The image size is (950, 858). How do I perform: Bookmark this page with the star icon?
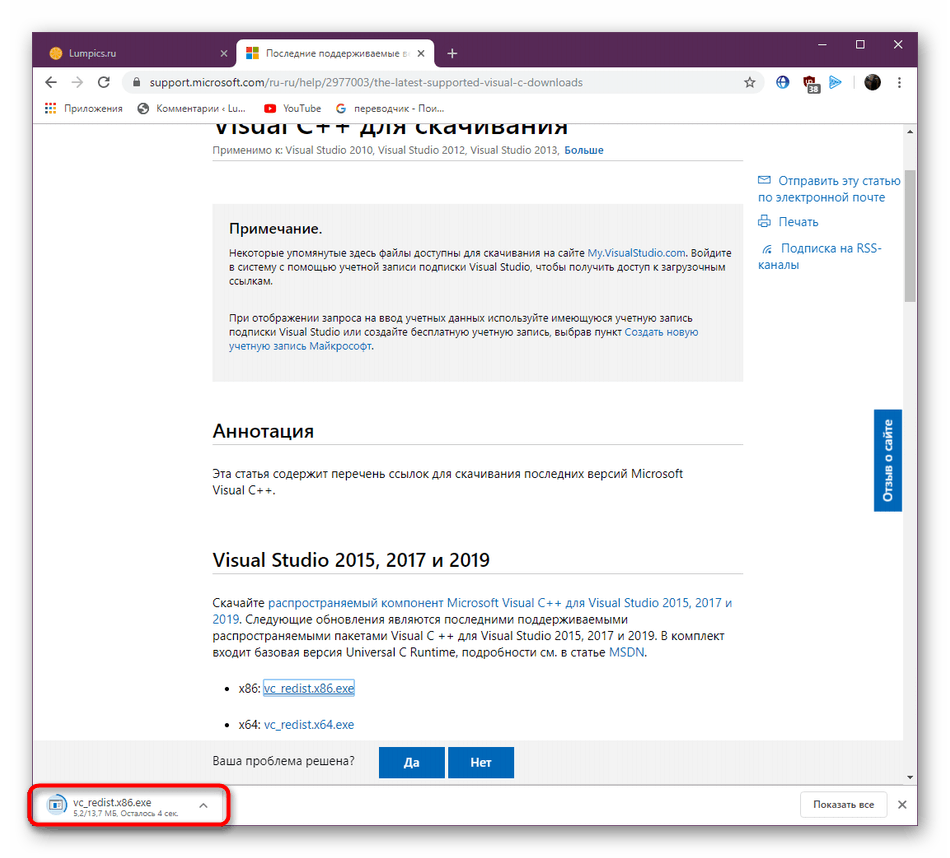pos(749,82)
